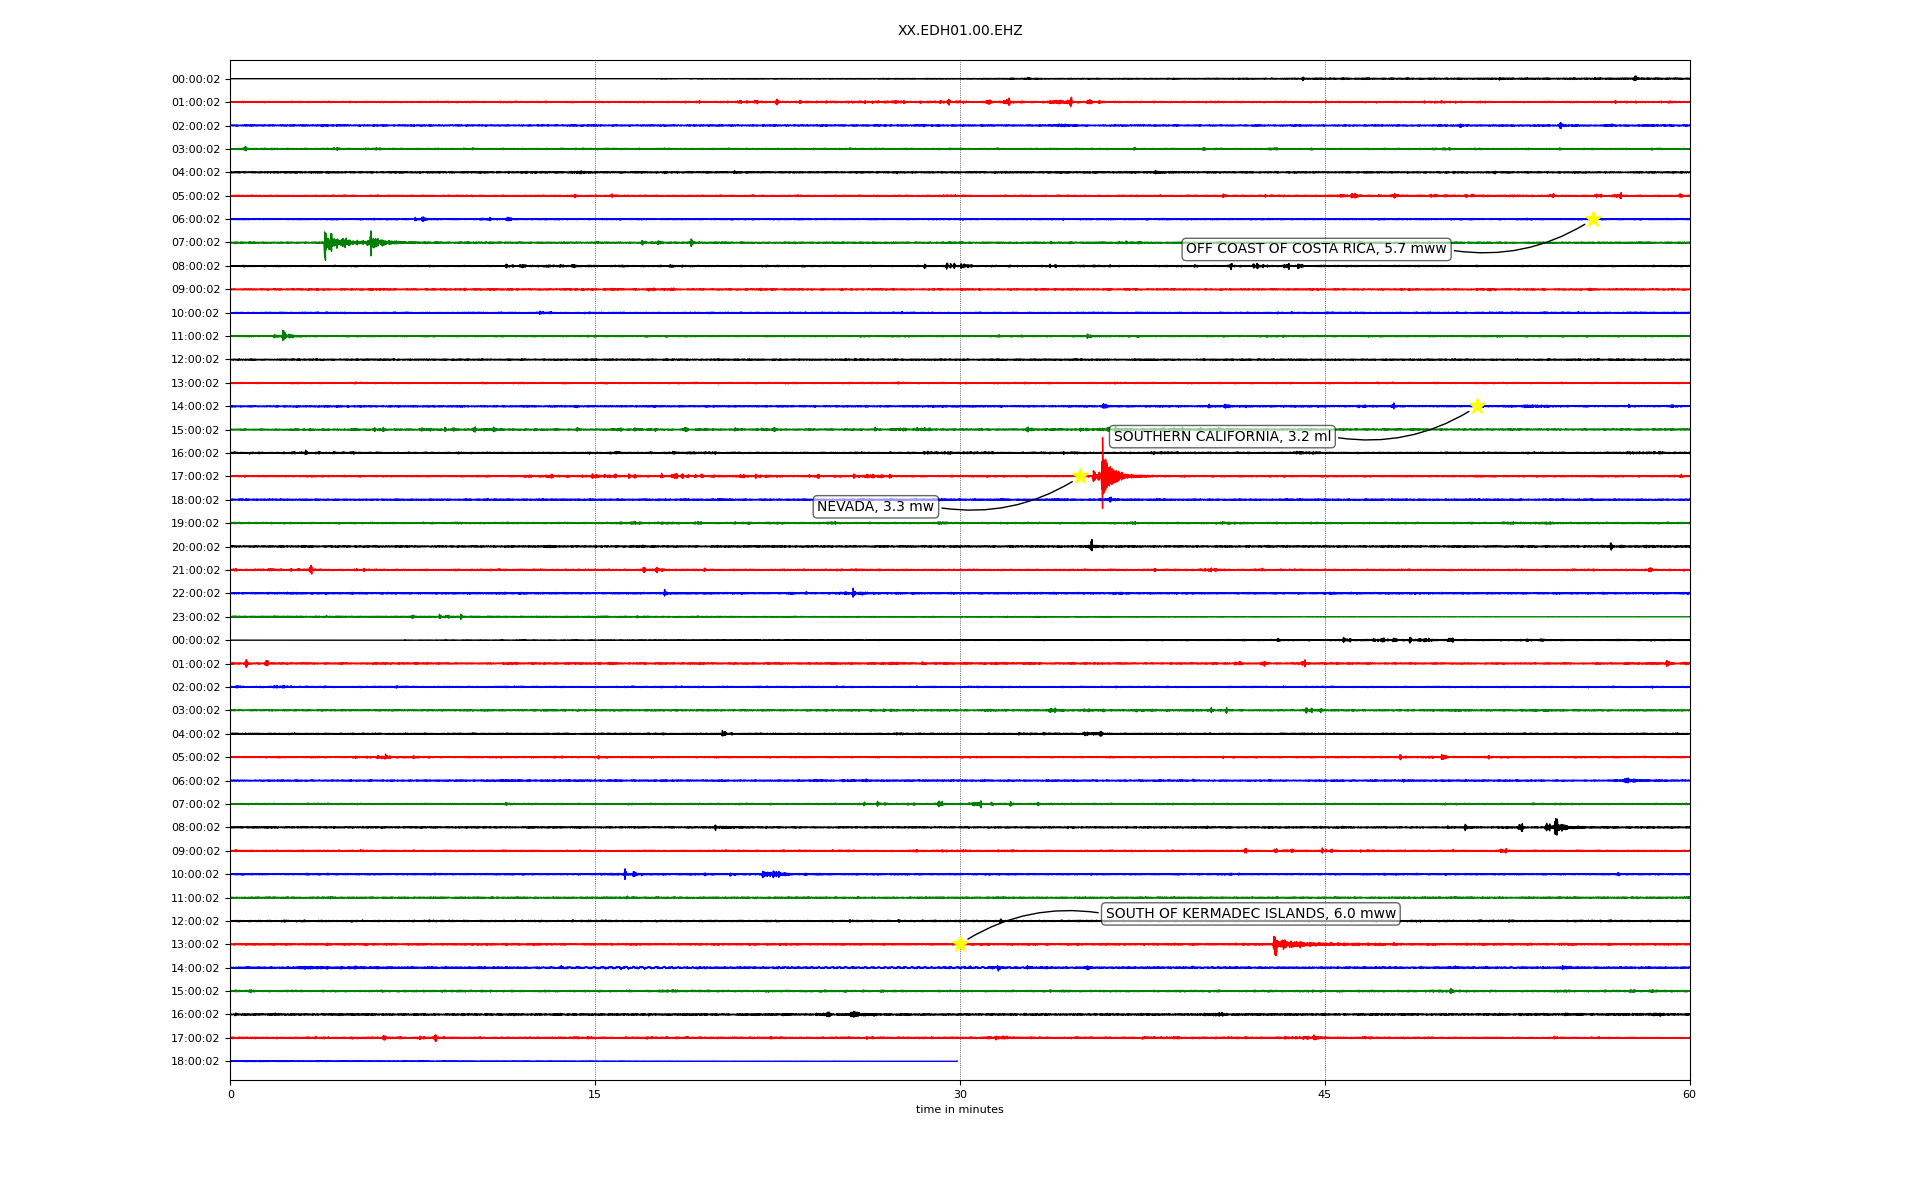This screenshot has height=1200, width=1920.
Task: Click the yellow star marking the Nevada event
Action: click(x=1080, y=476)
